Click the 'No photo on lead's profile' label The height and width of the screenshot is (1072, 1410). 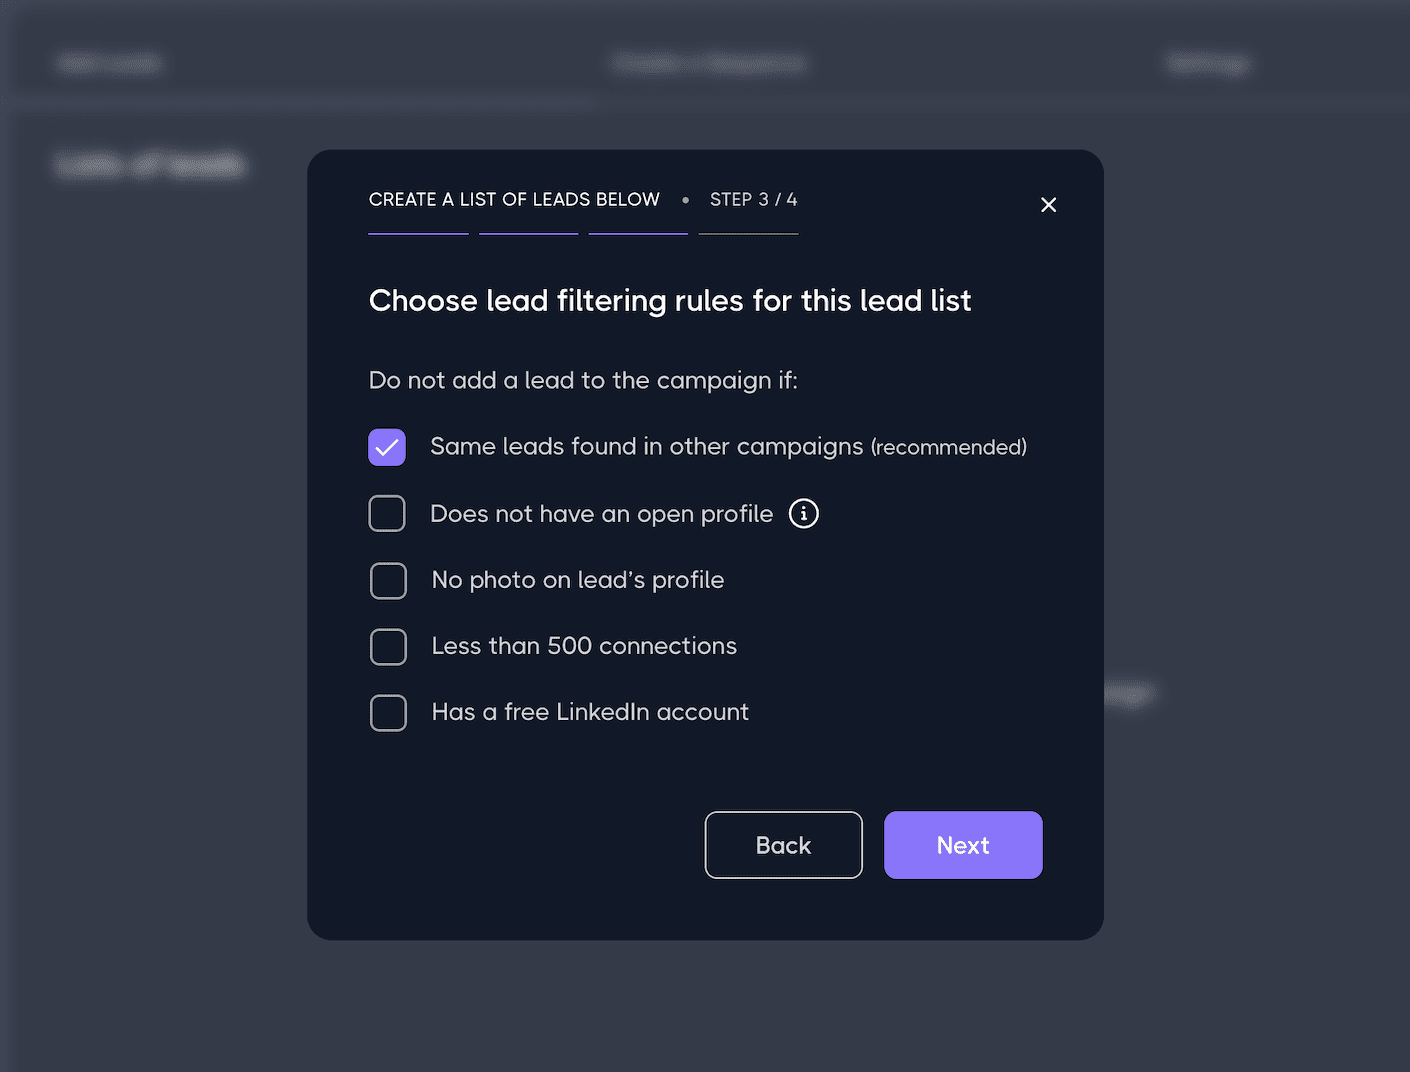577,580
